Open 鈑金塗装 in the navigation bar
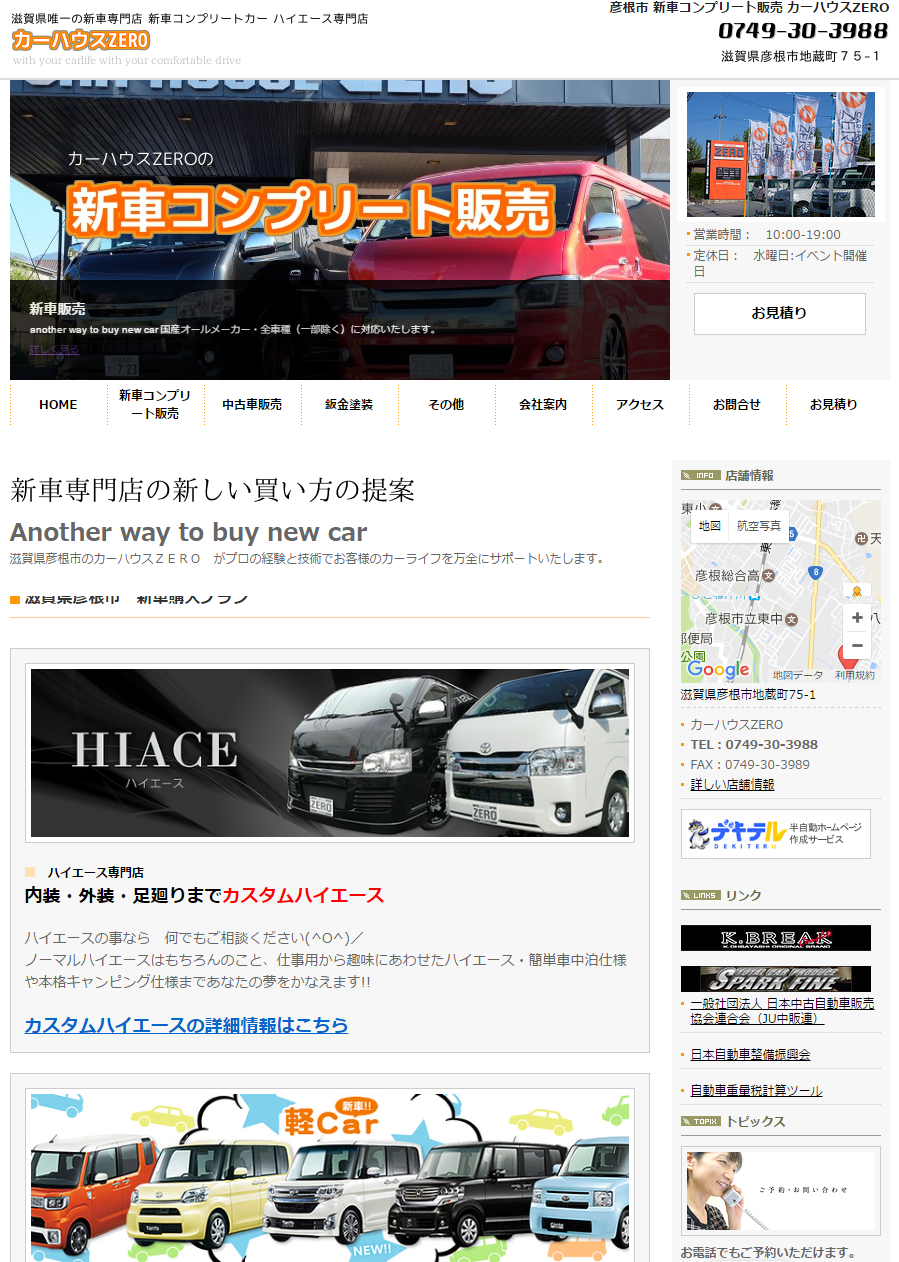Image resolution: width=899 pixels, height=1262 pixels. [349, 405]
